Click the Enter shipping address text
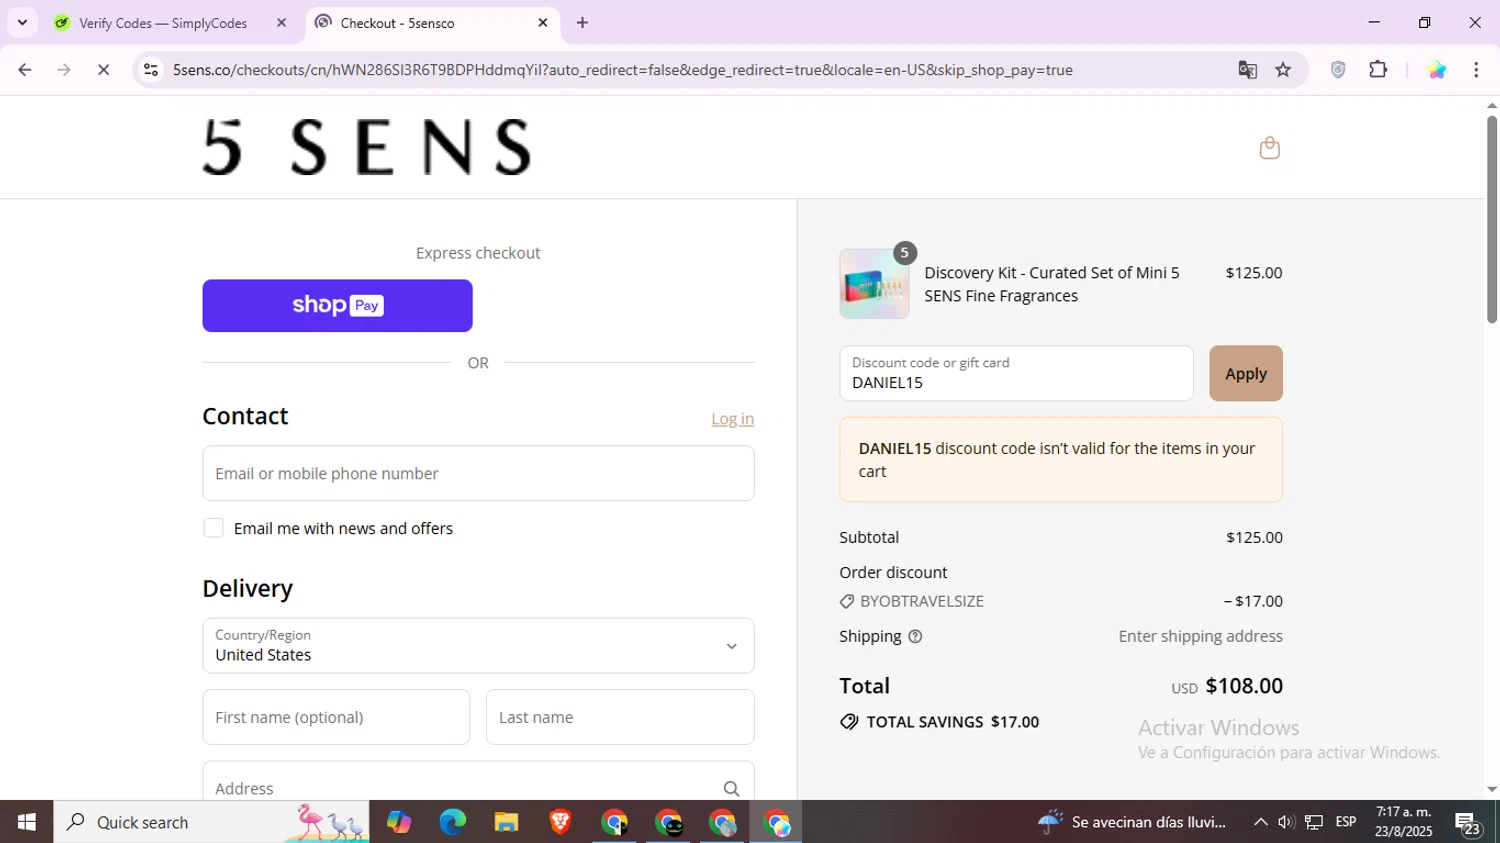The image size is (1500, 843). coord(1200,636)
